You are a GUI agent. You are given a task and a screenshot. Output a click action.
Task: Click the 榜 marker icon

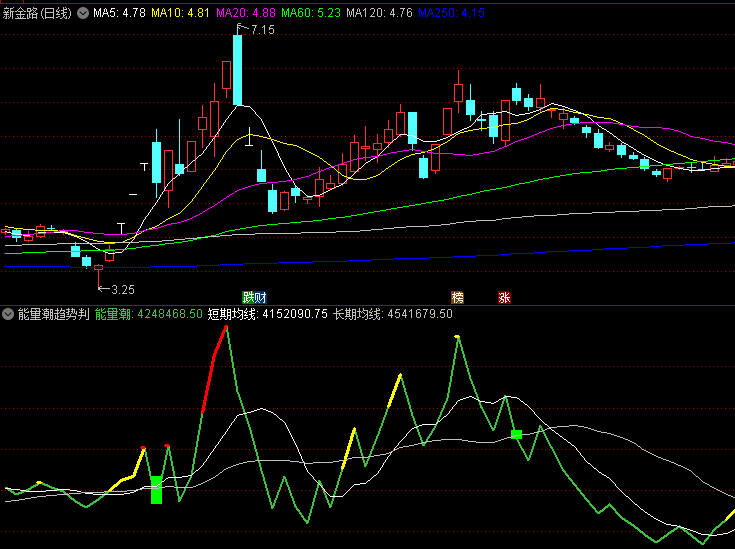click(x=458, y=297)
